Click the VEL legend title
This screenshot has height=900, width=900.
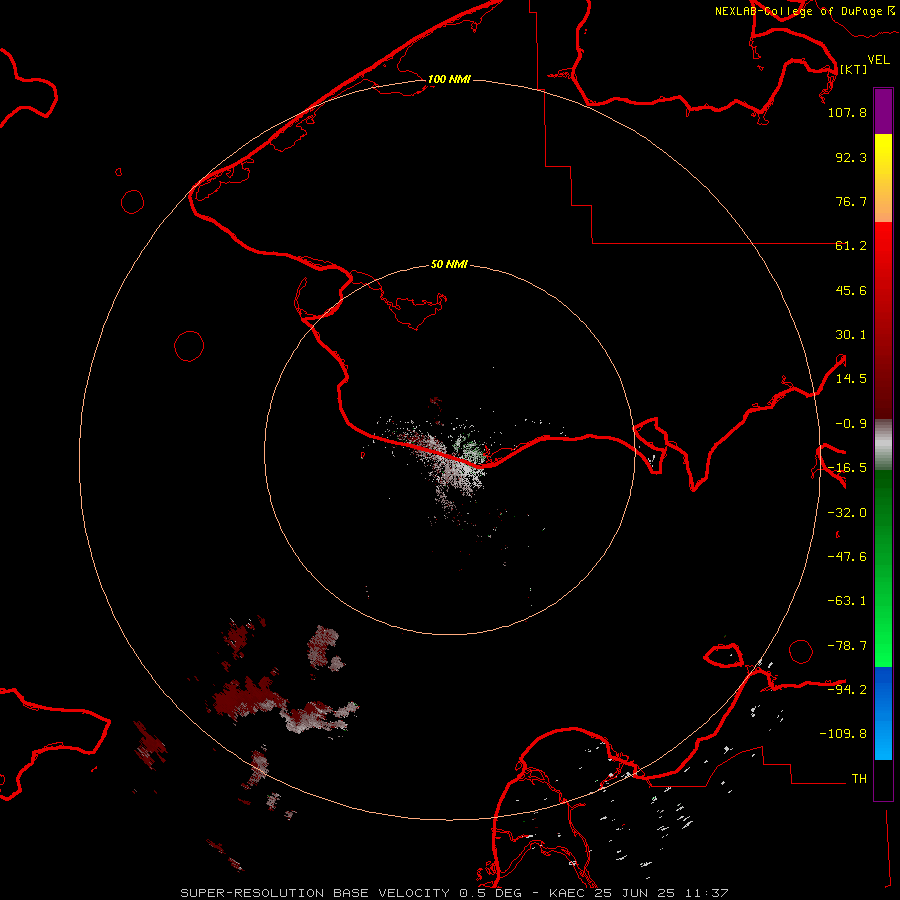pos(878,60)
